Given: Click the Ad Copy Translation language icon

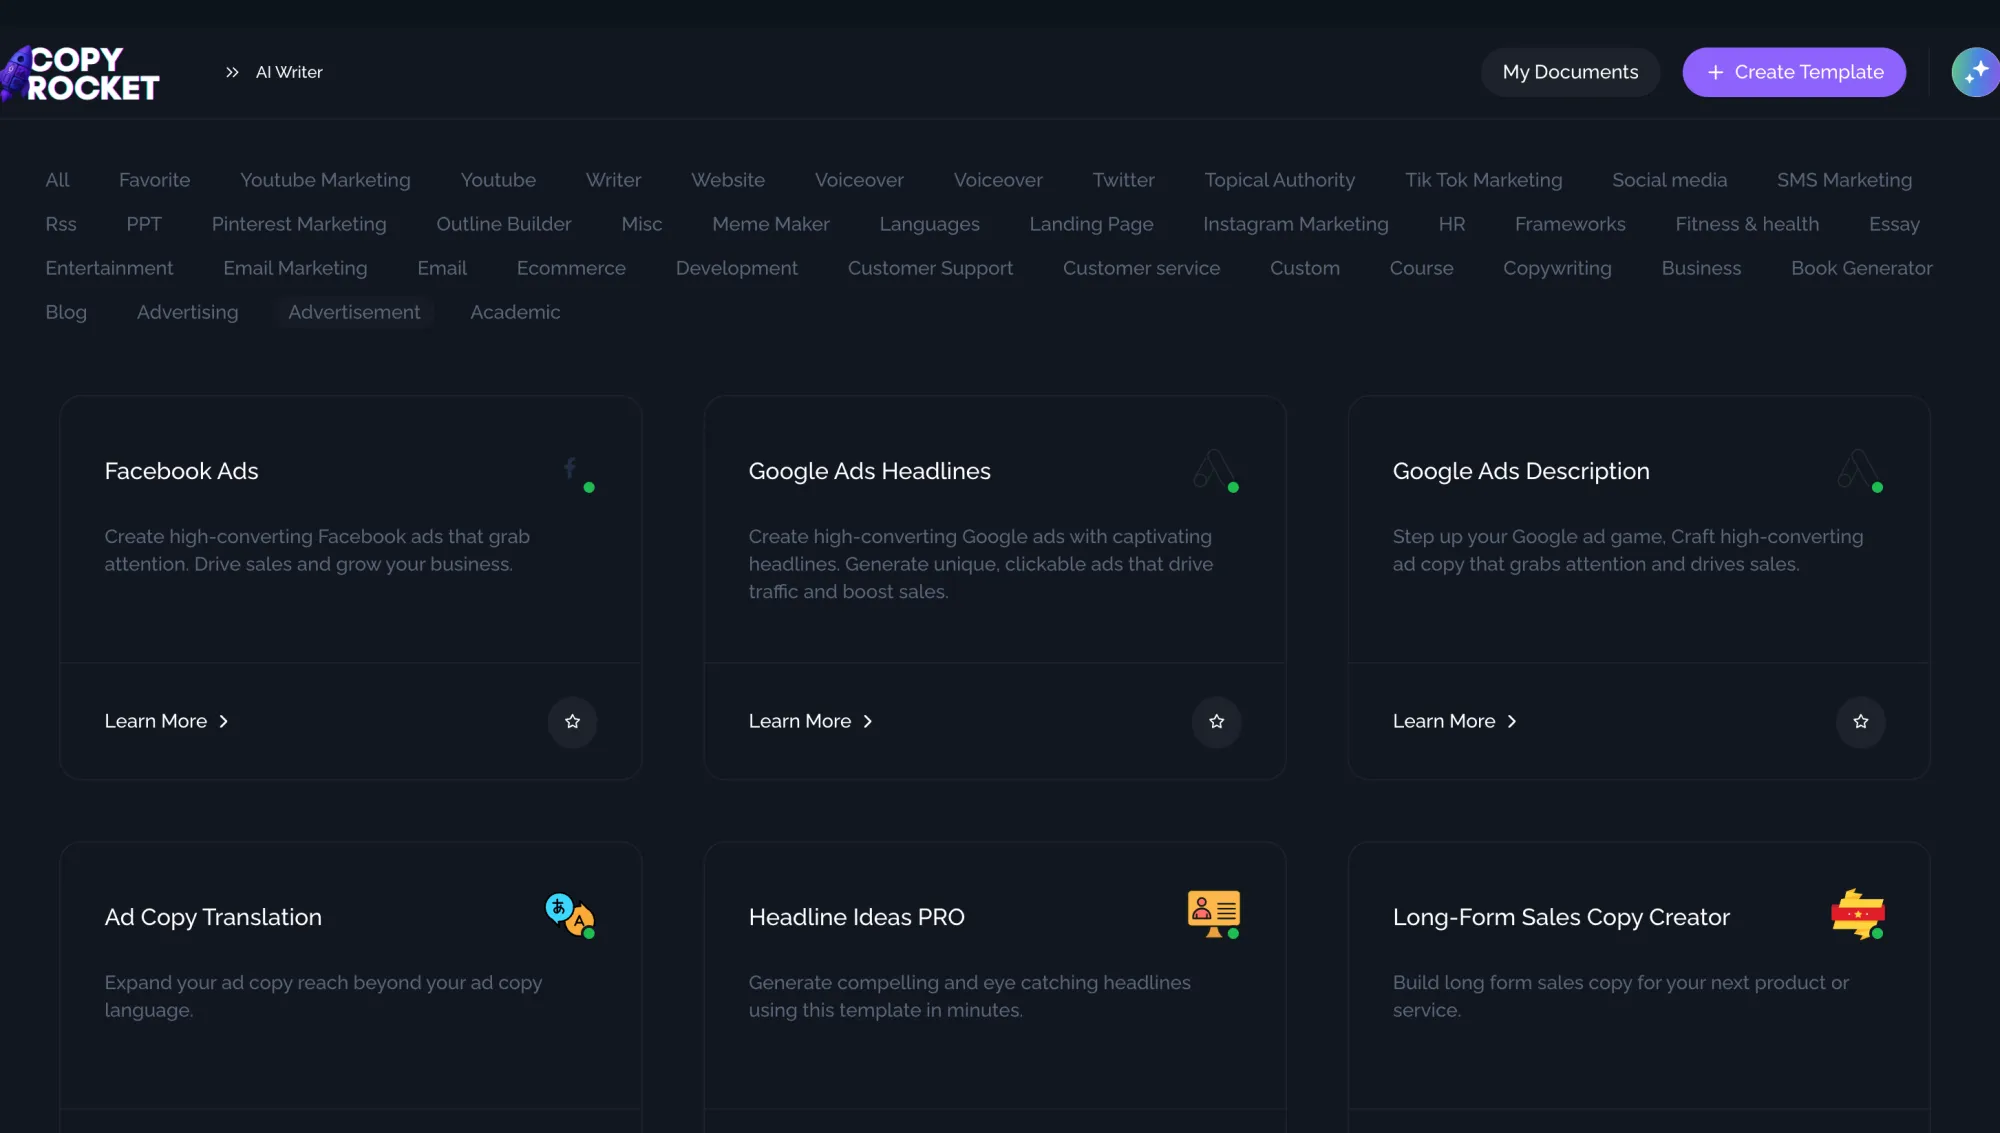Looking at the screenshot, I should [569, 914].
